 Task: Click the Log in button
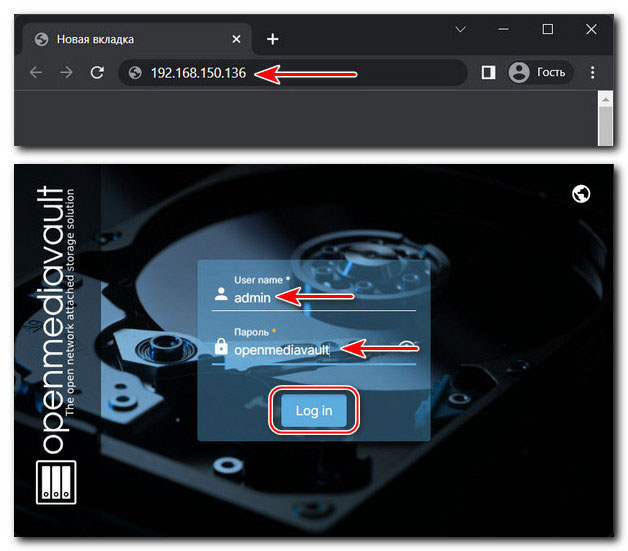[314, 410]
